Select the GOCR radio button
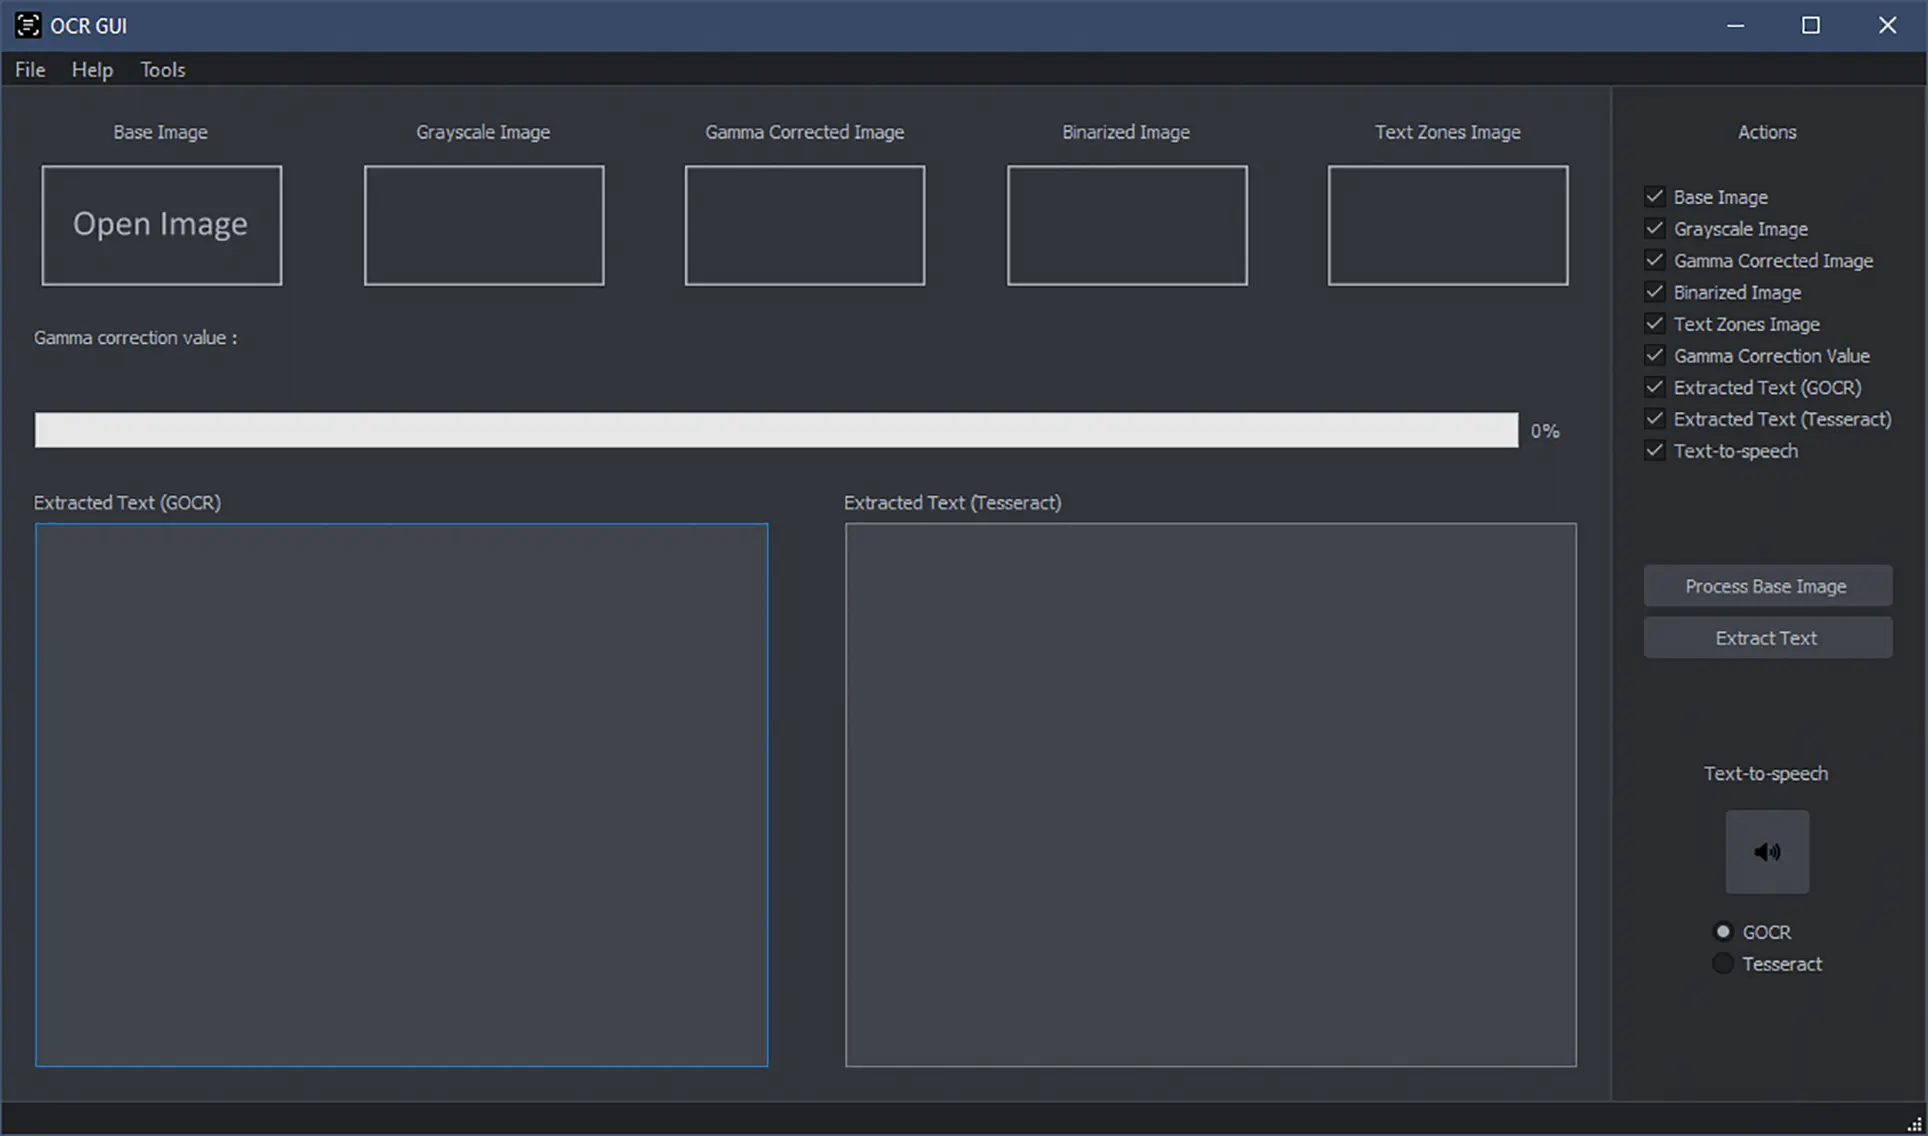1928x1136 pixels. [x=1723, y=932]
